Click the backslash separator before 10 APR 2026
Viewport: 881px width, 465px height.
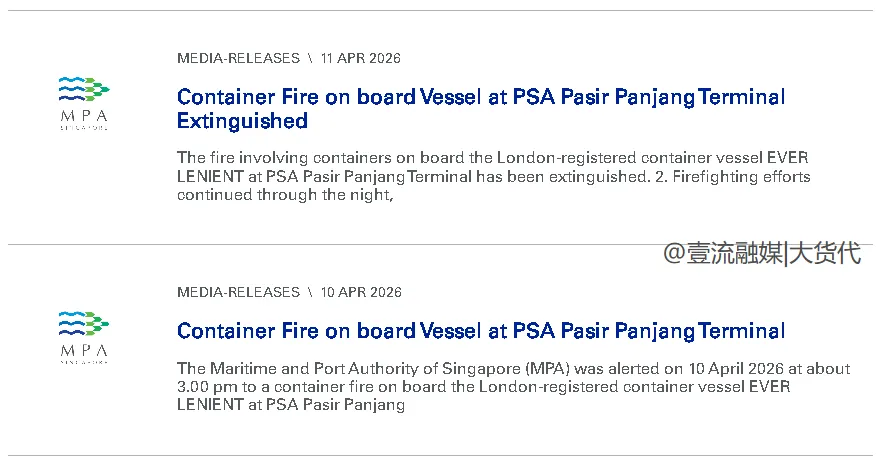pyautogui.click(x=310, y=292)
